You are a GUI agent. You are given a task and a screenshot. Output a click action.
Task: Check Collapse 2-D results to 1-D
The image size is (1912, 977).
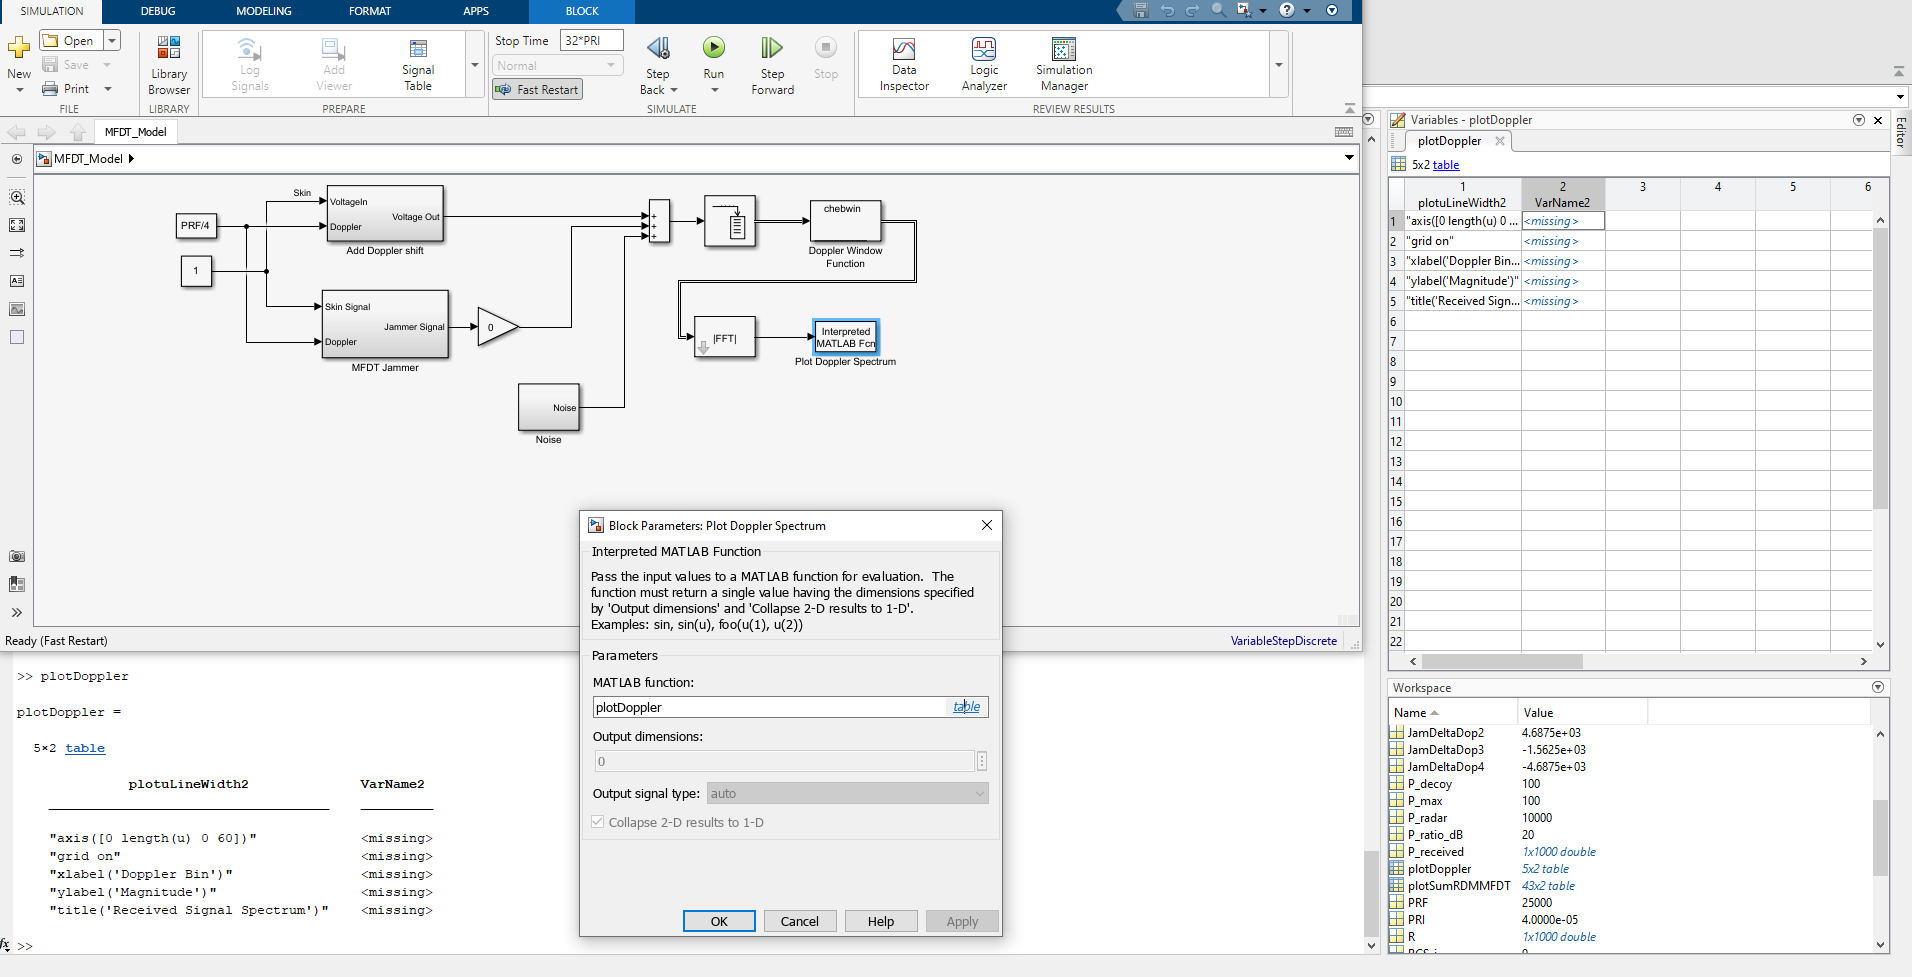(x=597, y=821)
